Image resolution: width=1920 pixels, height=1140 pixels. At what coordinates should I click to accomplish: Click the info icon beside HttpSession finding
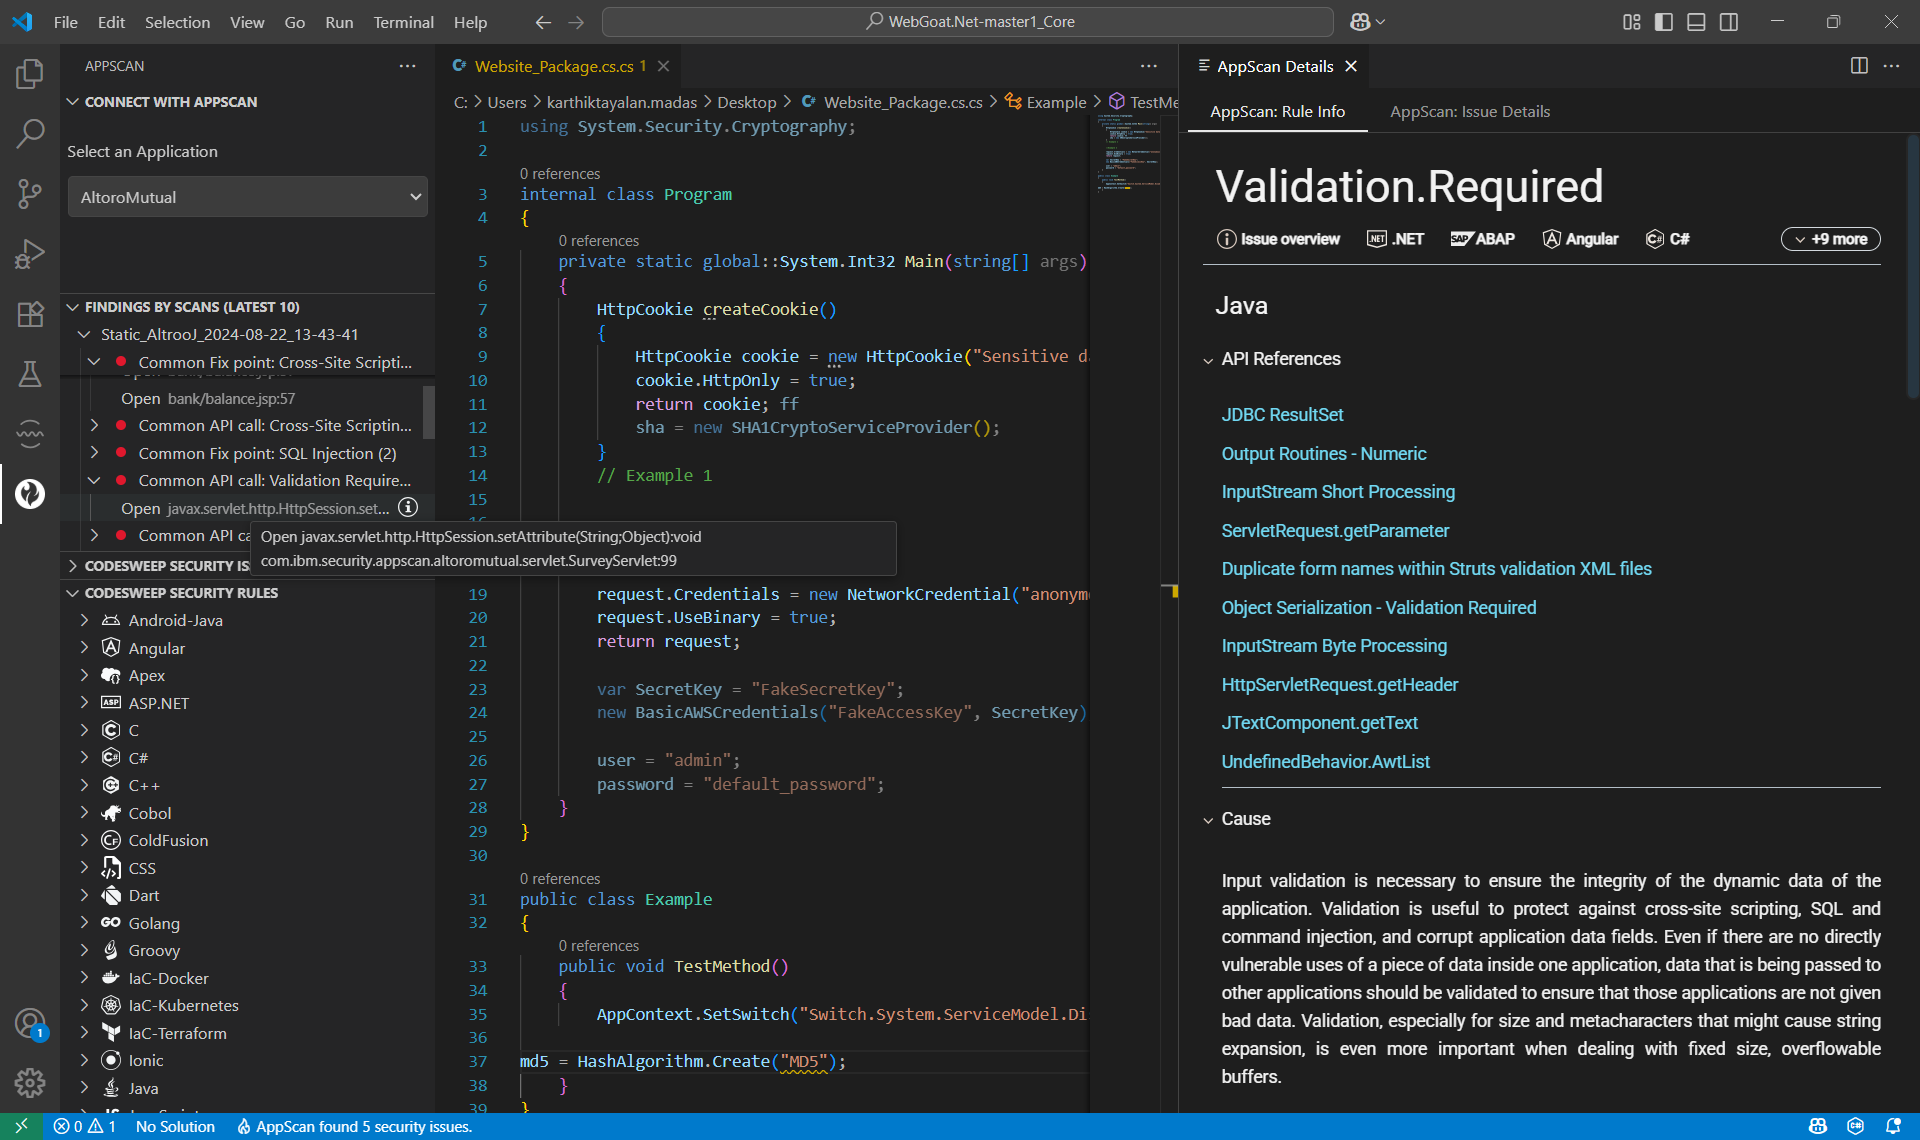tap(408, 508)
